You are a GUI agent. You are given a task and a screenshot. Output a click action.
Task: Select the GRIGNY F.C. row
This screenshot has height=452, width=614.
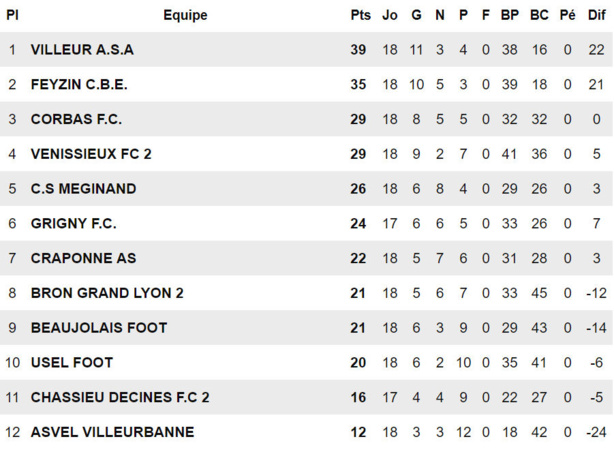coord(73,223)
